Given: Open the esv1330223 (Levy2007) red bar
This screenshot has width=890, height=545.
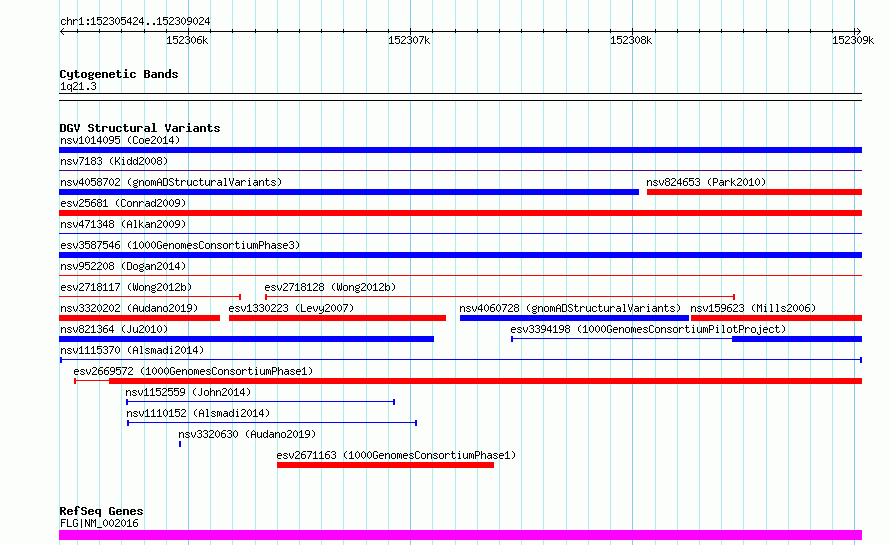Looking at the screenshot, I should (337, 318).
